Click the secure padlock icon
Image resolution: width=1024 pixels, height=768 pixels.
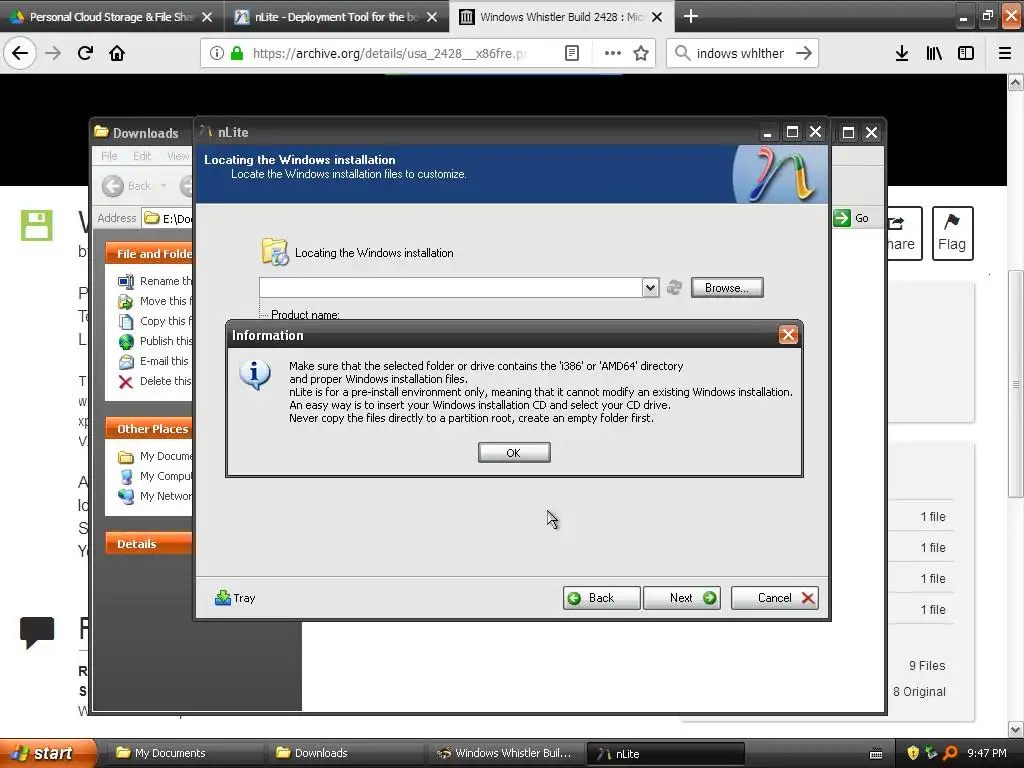pos(237,53)
